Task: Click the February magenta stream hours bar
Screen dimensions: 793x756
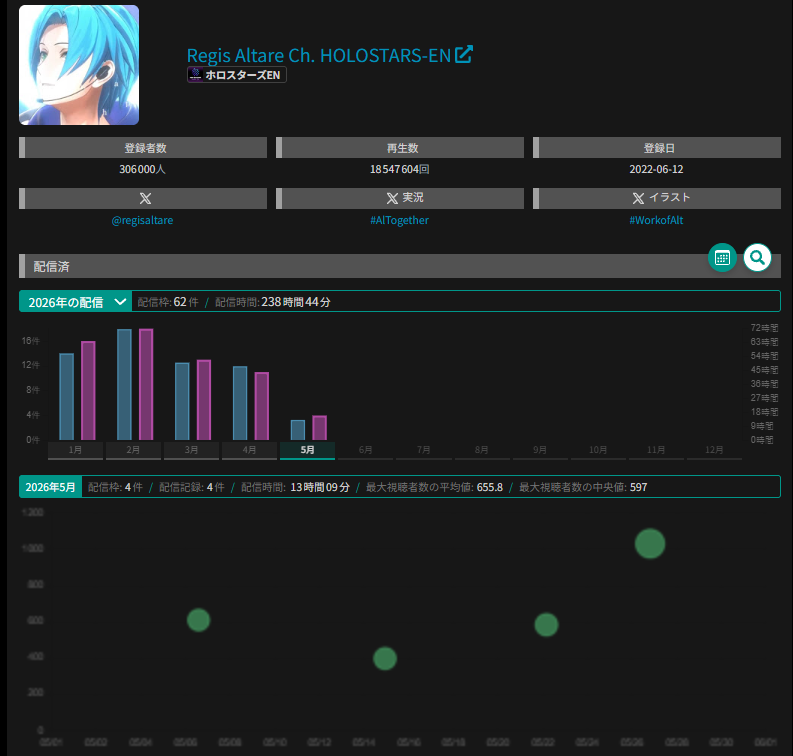Action: click(x=146, y=384)
